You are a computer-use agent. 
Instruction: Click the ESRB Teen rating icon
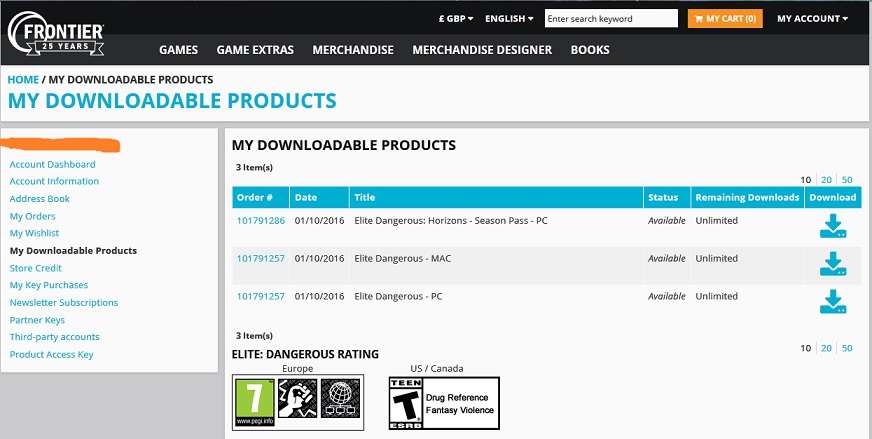coord(406,403)
